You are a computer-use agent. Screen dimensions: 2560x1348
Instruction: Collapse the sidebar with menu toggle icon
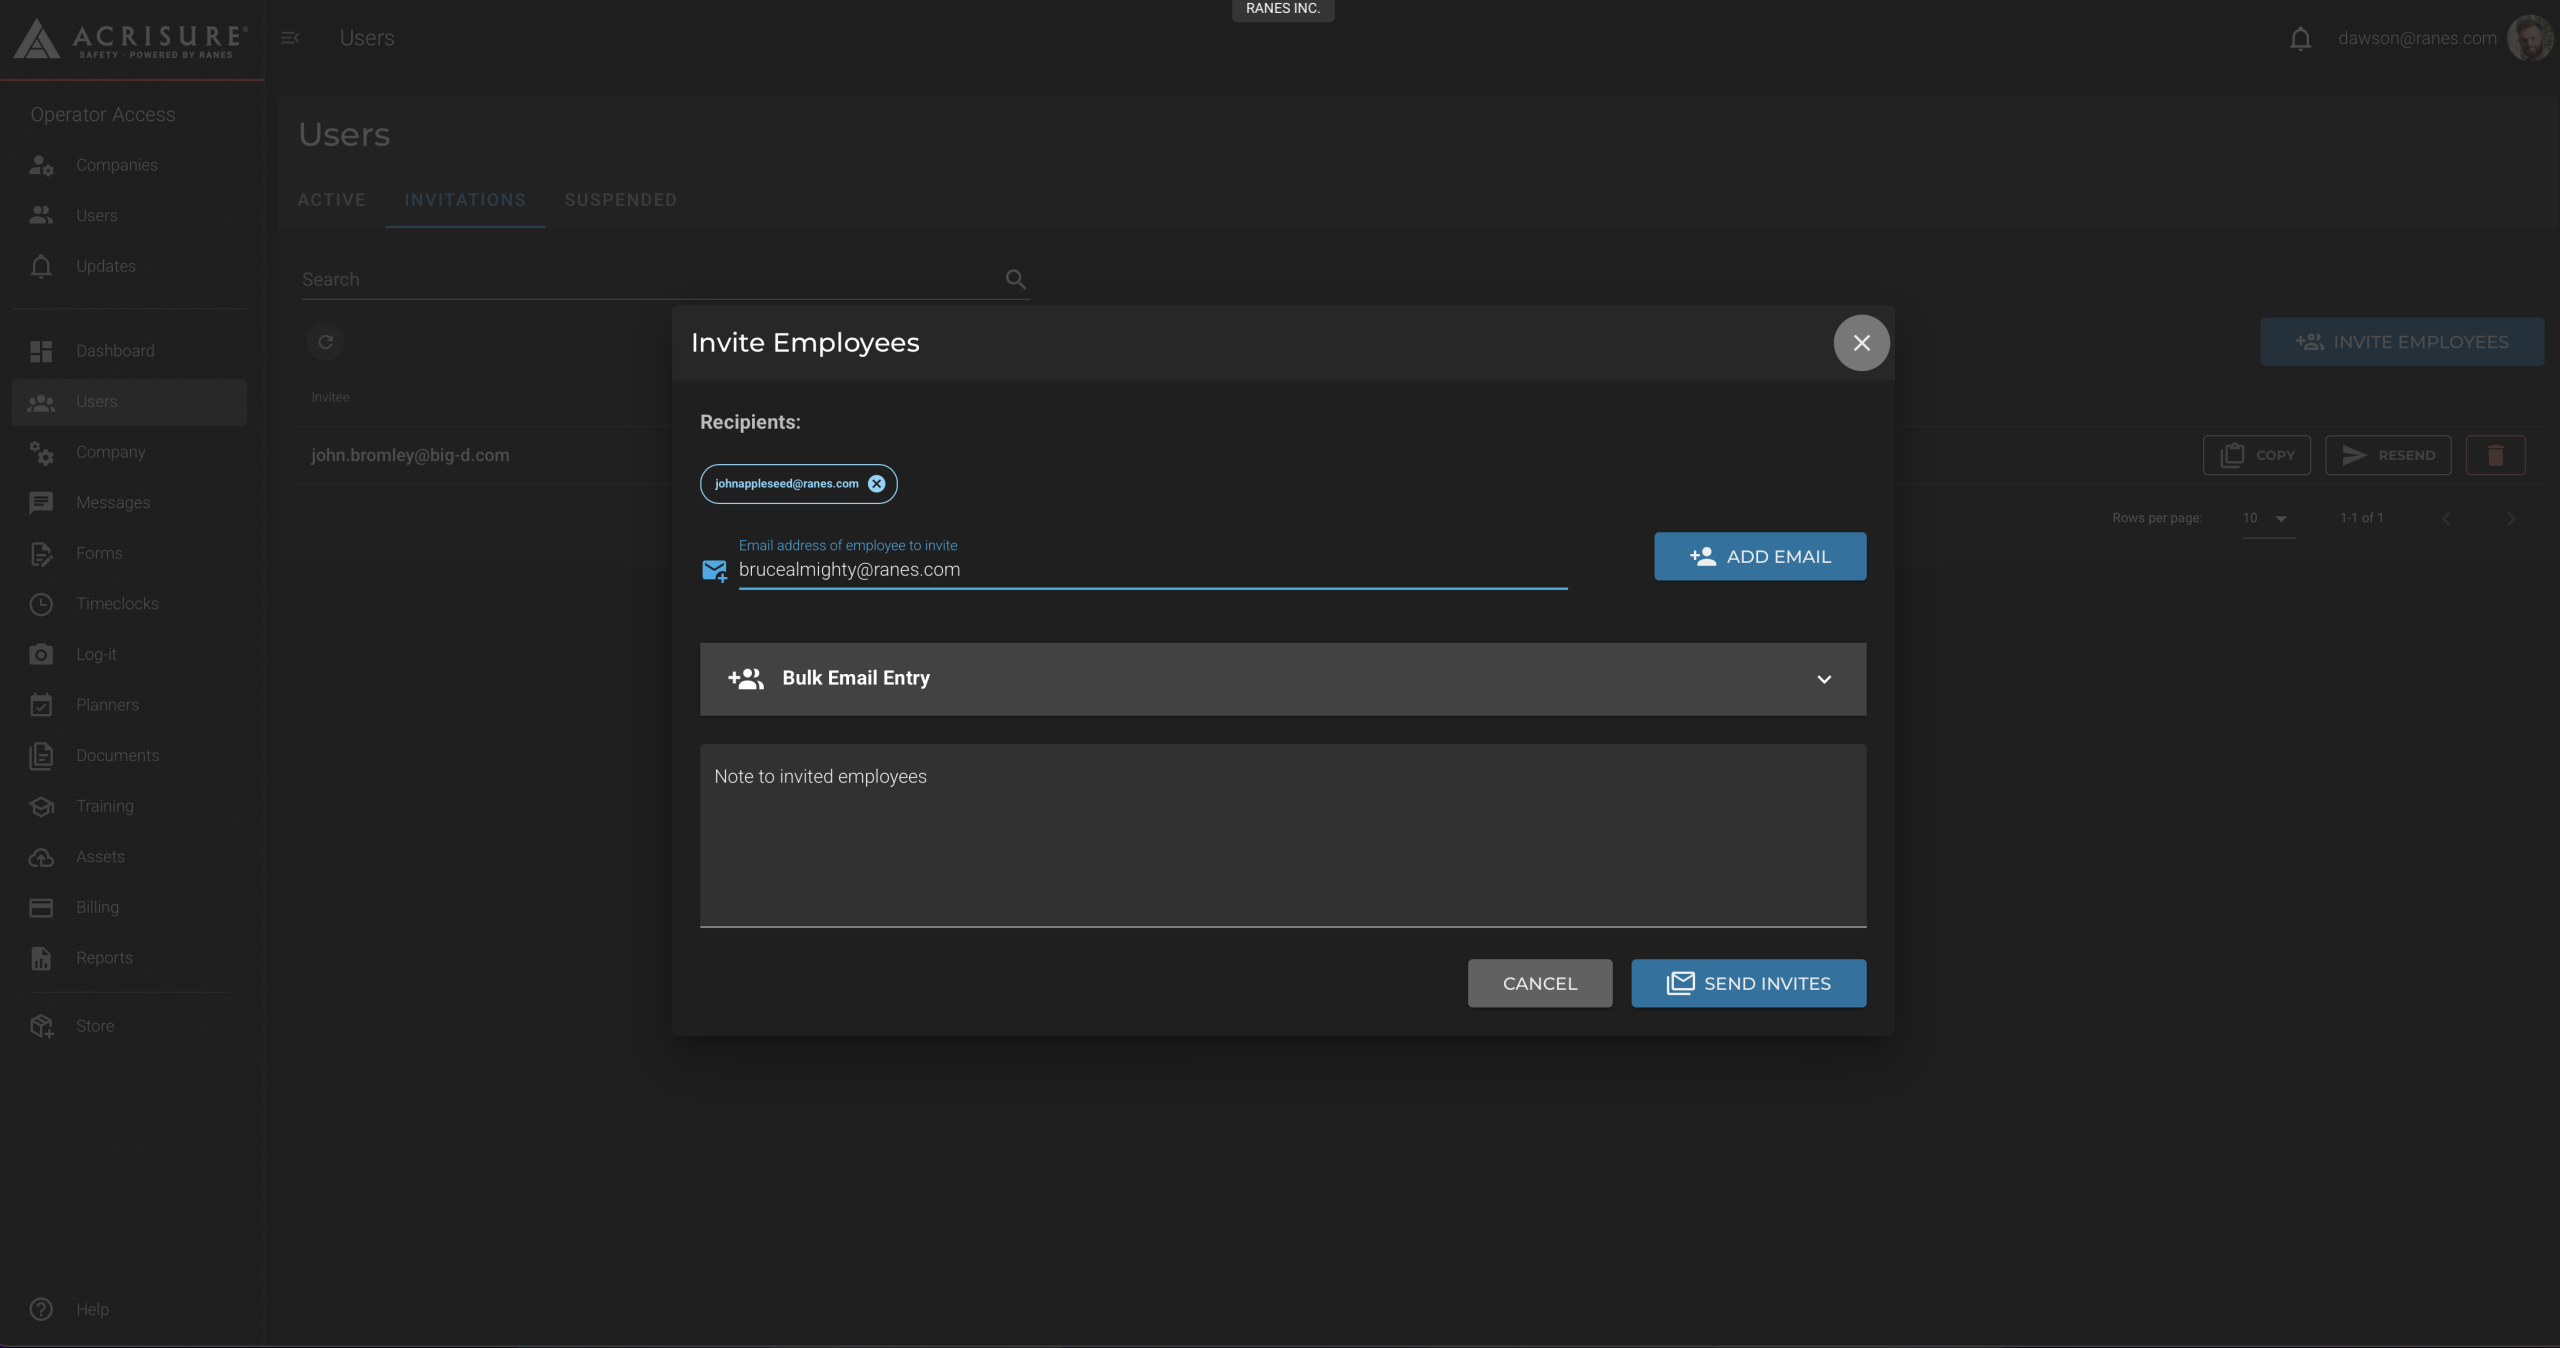click(x=290, y=38)
